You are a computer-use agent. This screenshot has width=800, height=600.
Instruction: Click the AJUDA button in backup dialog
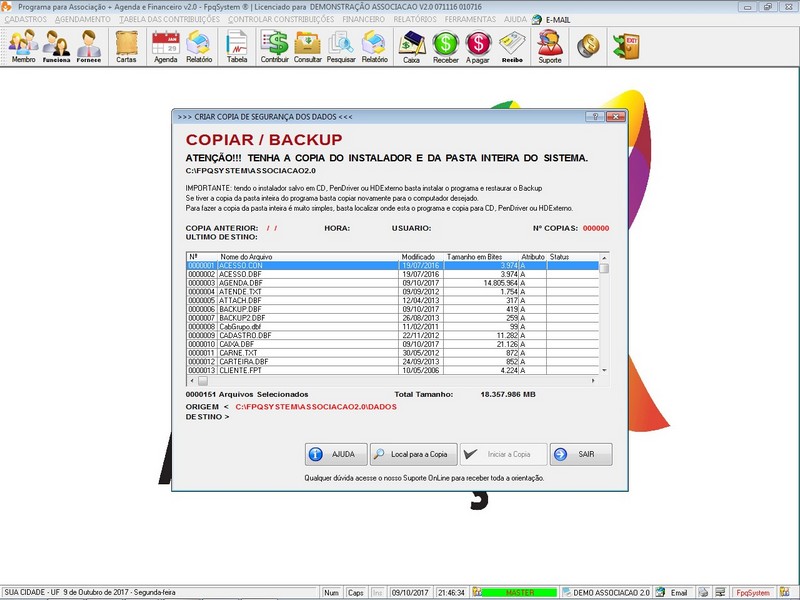pyautogui.click(x=336, y=454)
